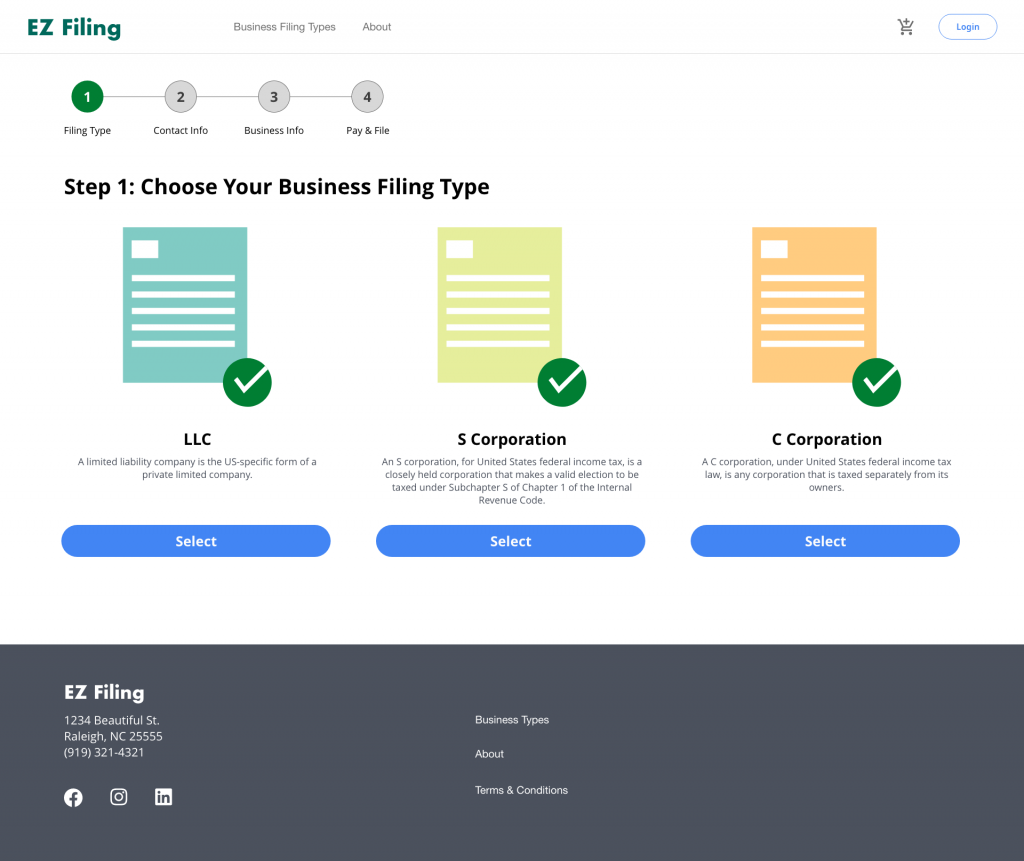The width and height of the screenshot is (1024, 861).
Task: Open the About page from top navigation
Action: [377, 27]
